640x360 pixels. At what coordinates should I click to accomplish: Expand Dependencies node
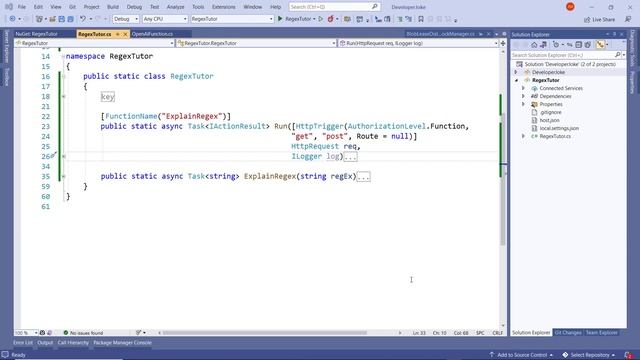(x=524, y=96)
